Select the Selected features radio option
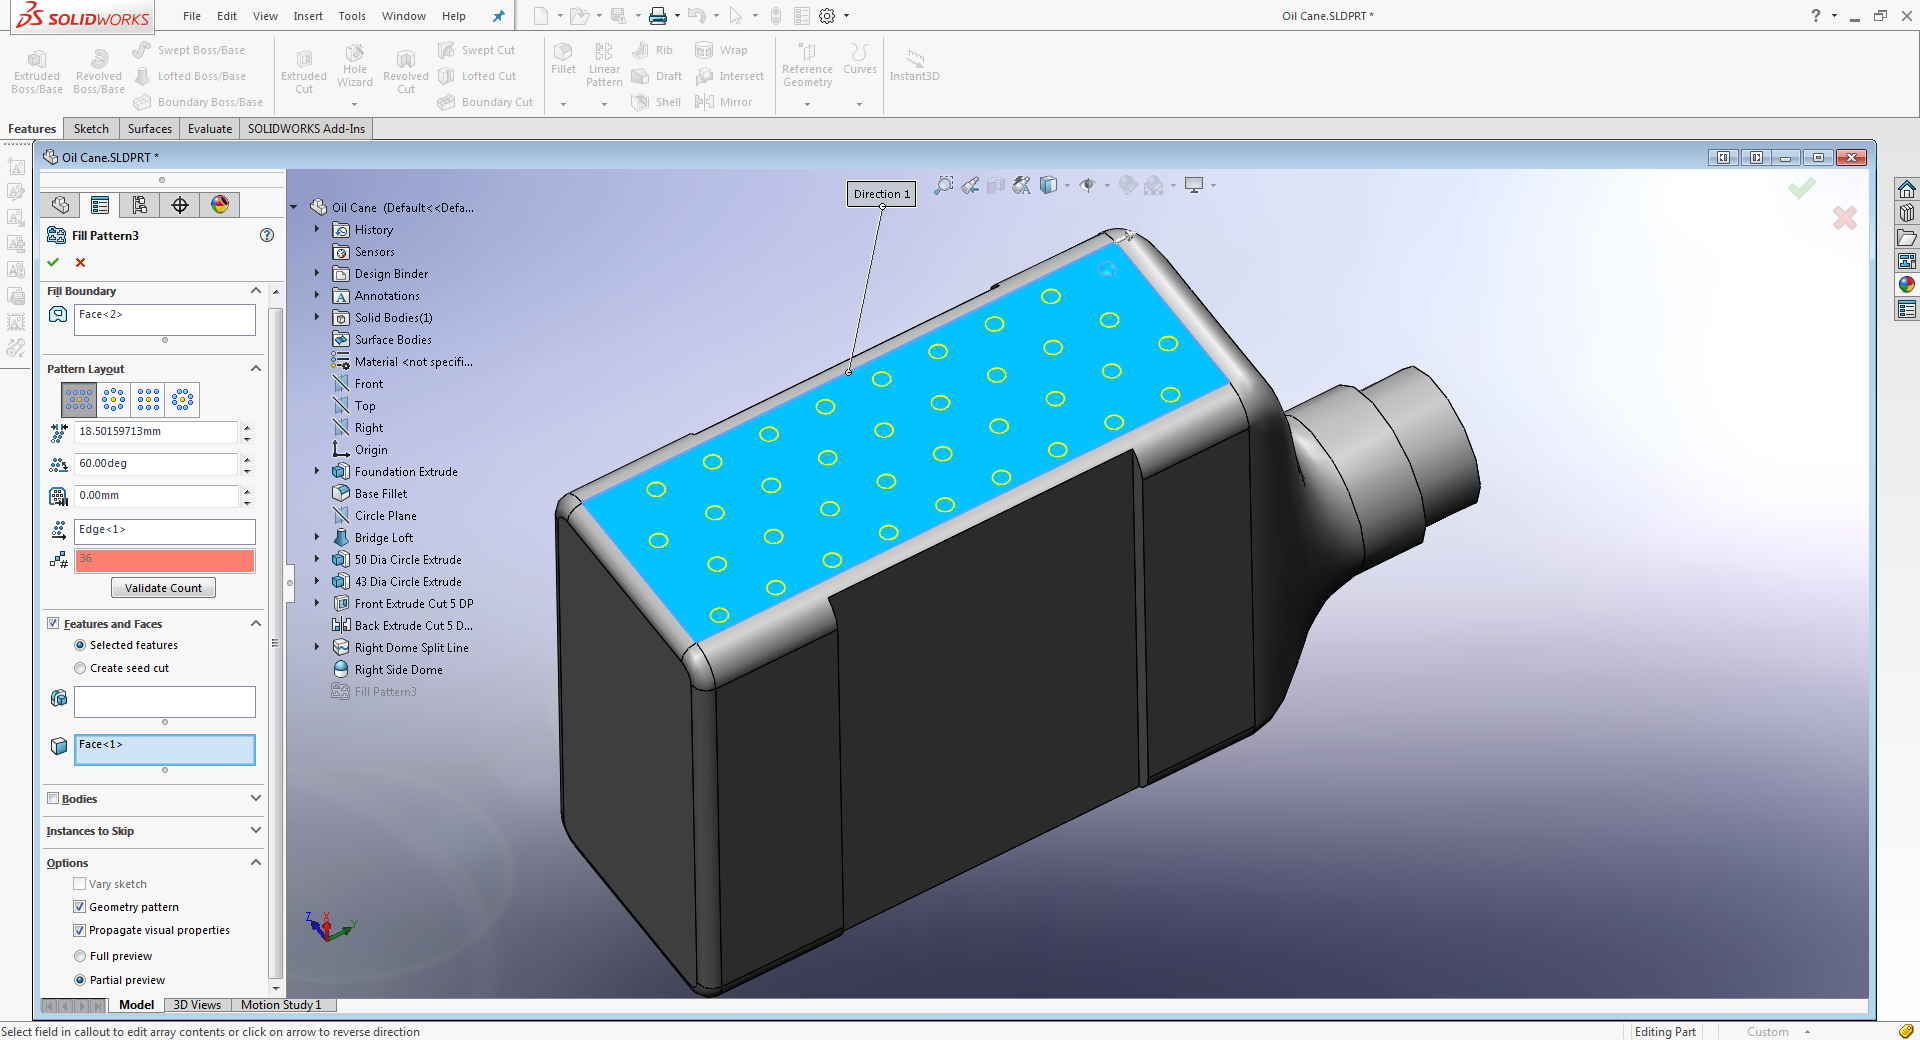 pos(80,645)
